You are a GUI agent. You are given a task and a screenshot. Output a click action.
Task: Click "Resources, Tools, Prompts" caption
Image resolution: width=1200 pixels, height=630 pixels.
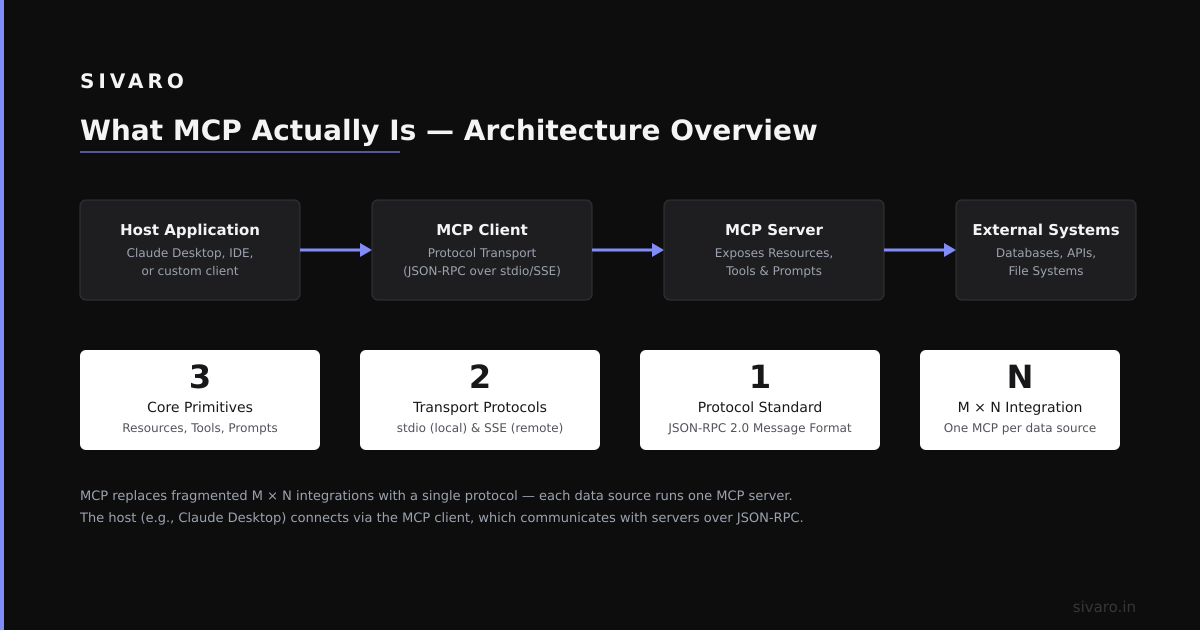click(x=200, y=428)
